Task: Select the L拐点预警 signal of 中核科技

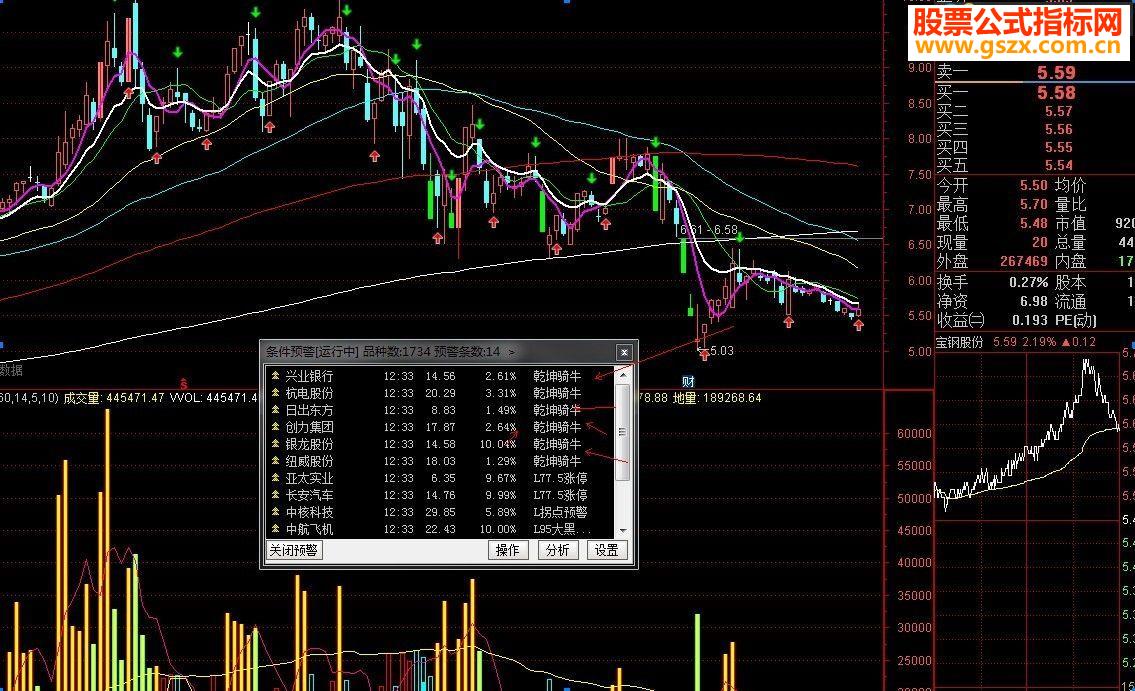Action: click(560, 512)
